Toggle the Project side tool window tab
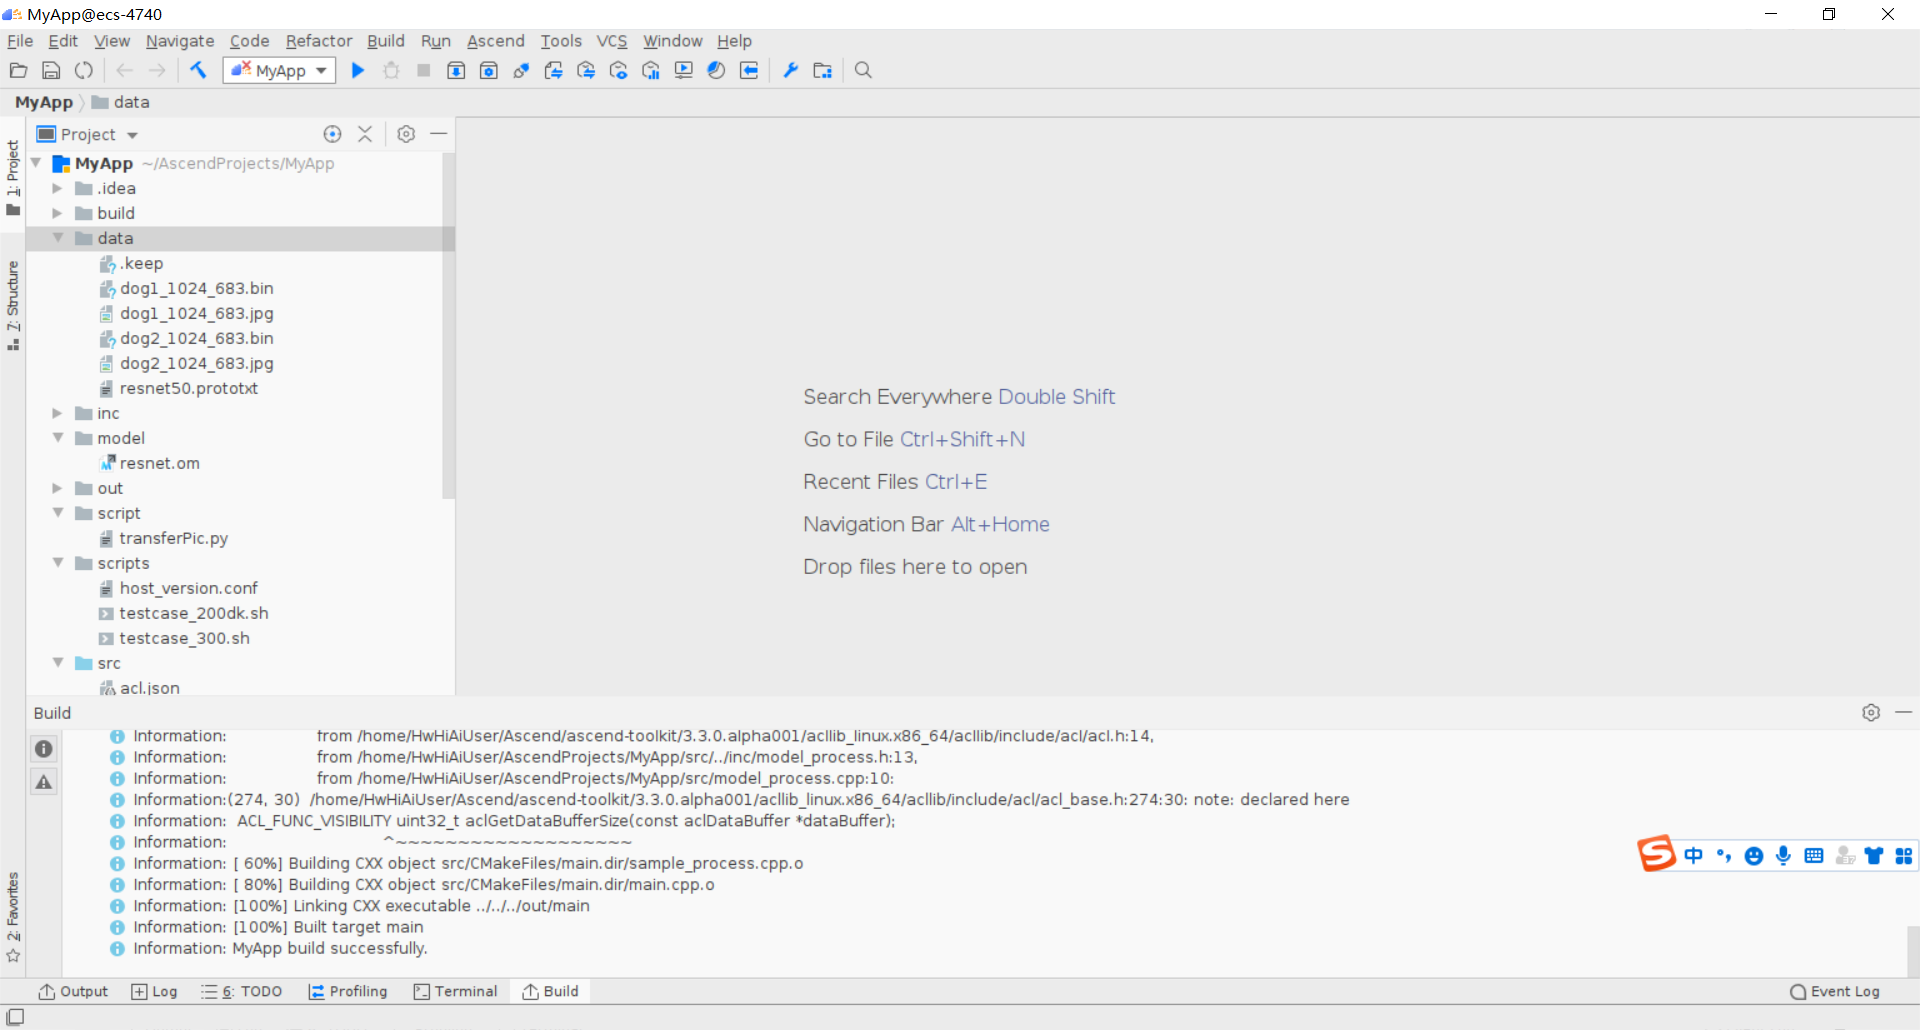Viewport: 1920px width, 1030px height. (13, 178)
